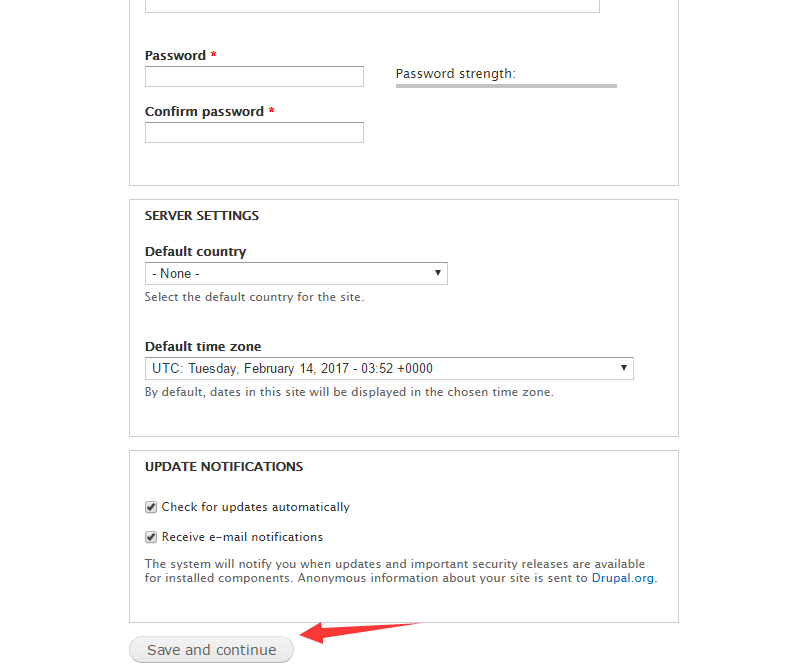Click the Save and continue button
Screen dimensions: 803x668
[212, 650]
